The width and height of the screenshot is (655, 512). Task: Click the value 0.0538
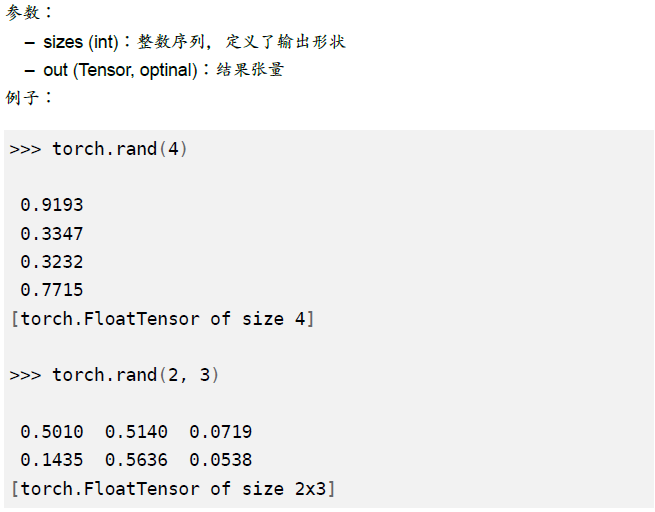(221, 460)
